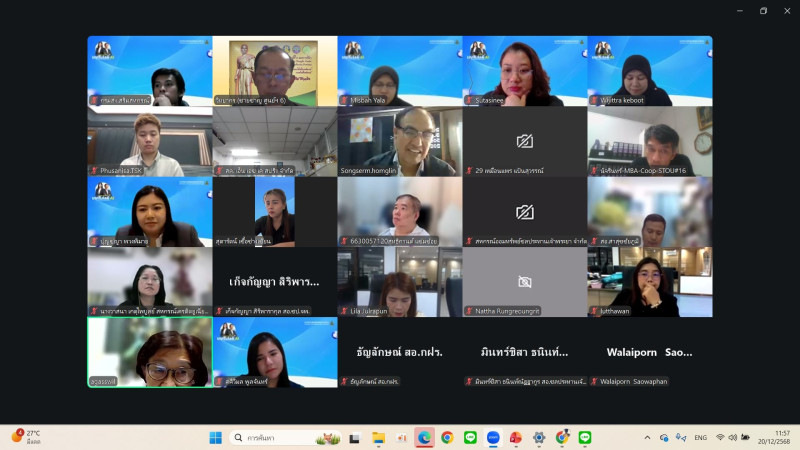Restore down the meeting window
This screenshot has height=450, width=800.
pyautogui.click(x=763, y=11)
